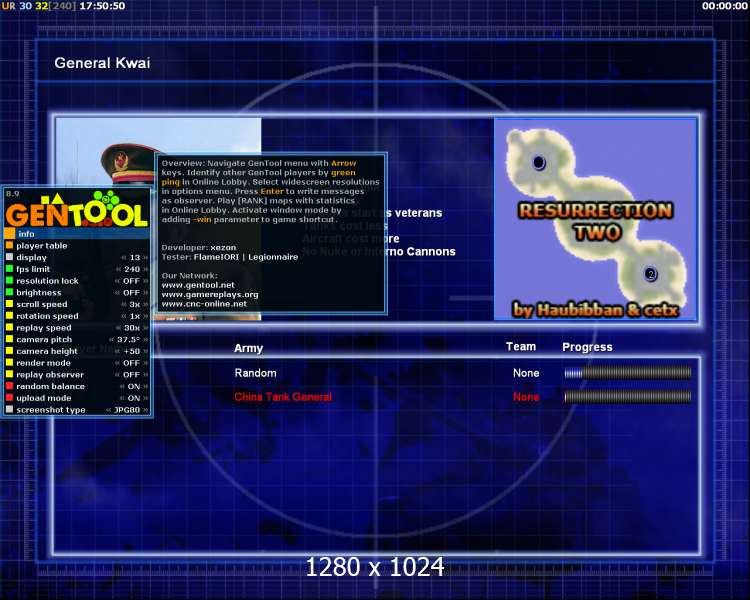Screen dimensions: 750x600
Task: Click the yellow square beside replay speed
Action: pyautogui.click(x=9, y=328)
